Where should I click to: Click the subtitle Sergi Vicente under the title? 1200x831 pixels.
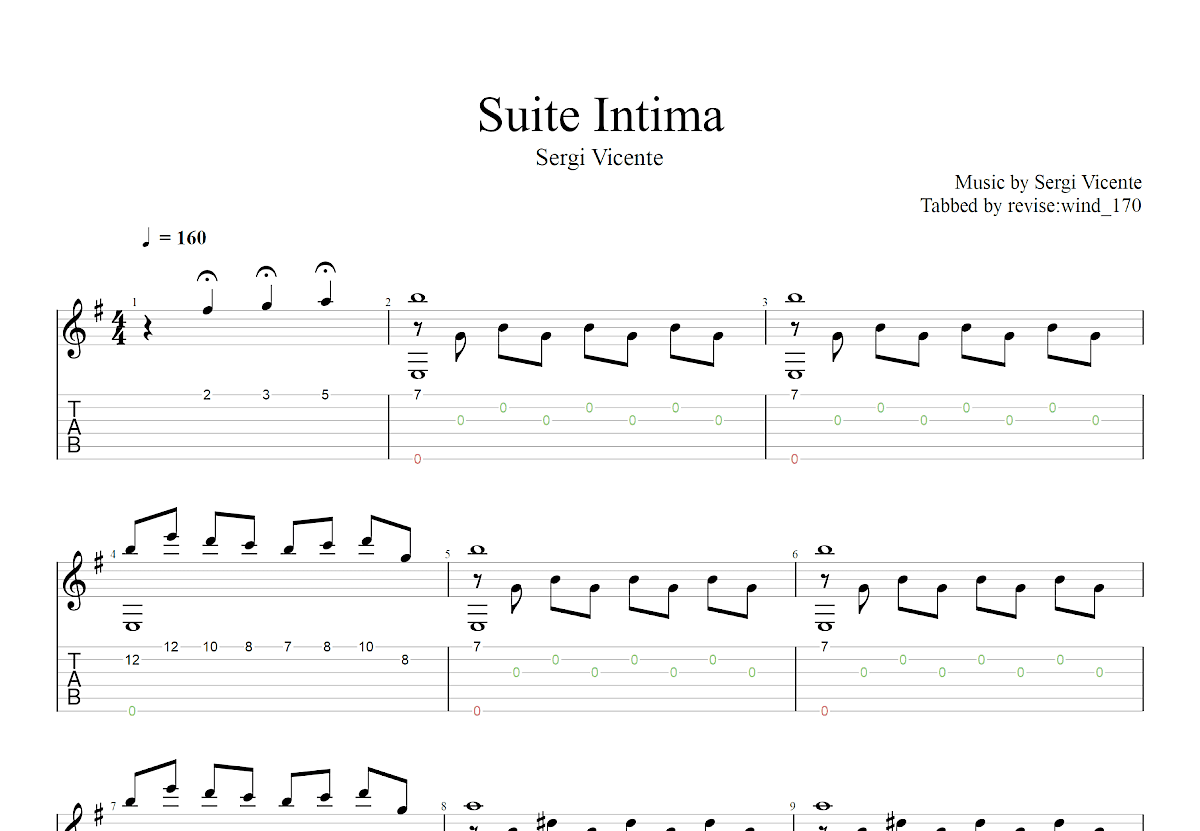599,158
